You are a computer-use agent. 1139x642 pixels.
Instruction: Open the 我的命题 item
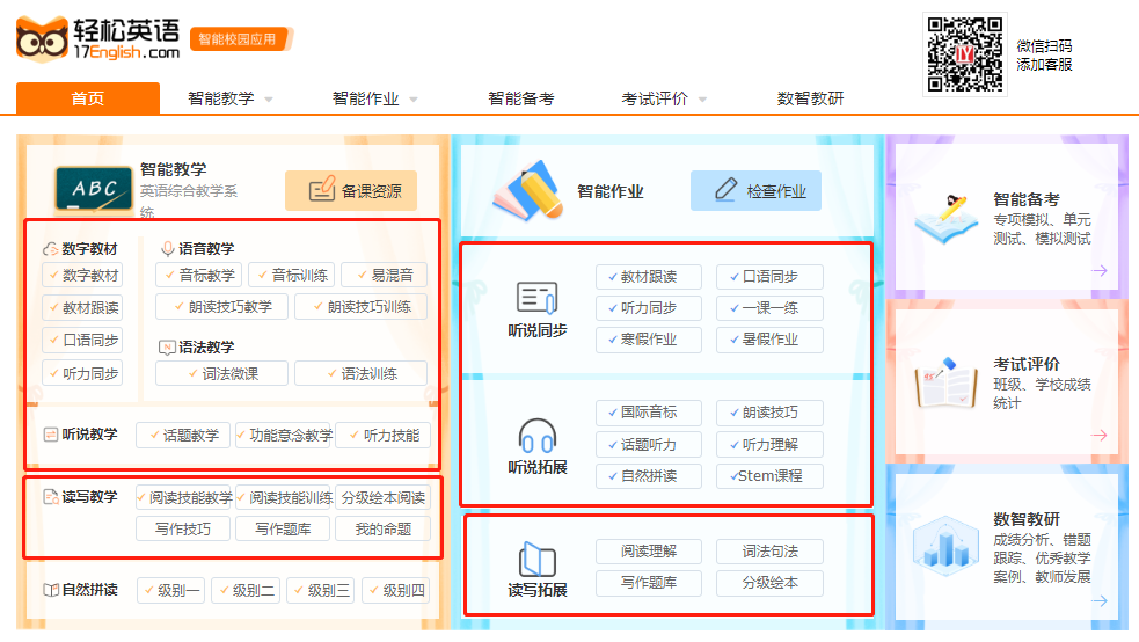tap(383, 529)
